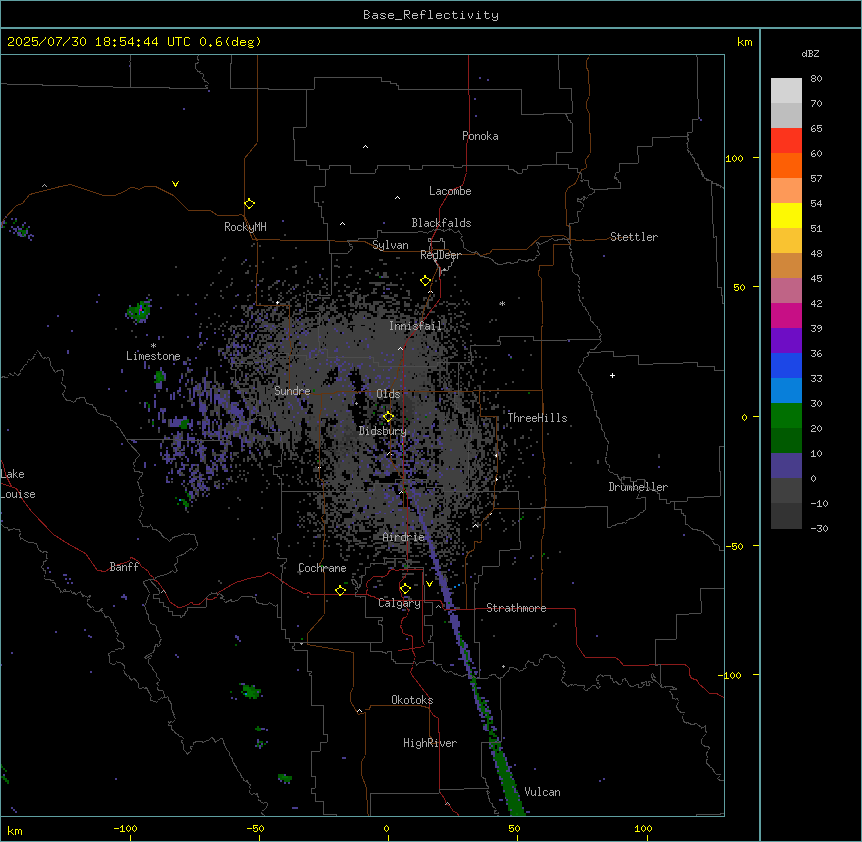862x842 pixels.
Task: Click the yellow V marker east of Calgary
Action: [429, 584]
